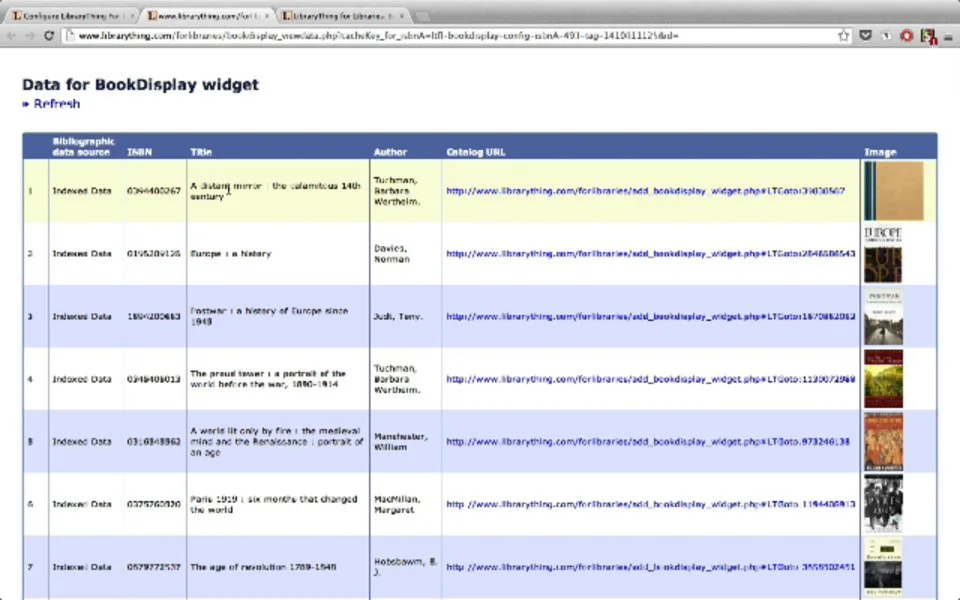Open the Chrome menu hamburger icon
This screenshot has width=960, height=600.
948,37
